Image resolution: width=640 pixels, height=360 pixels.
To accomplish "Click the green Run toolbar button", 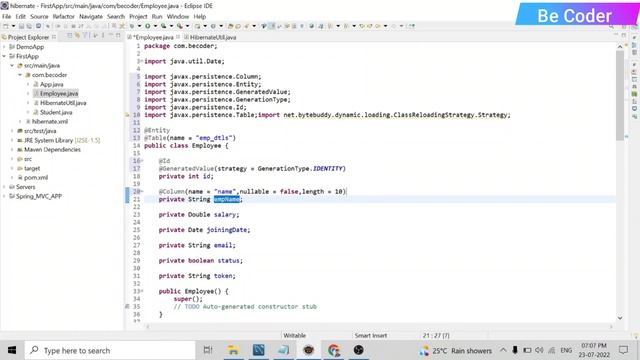I will point(147,26).
